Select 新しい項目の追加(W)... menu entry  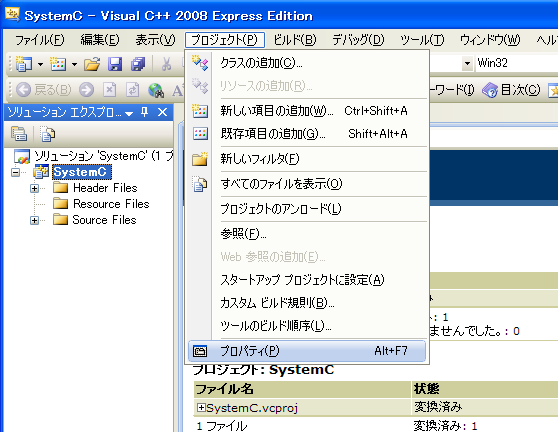pyautogui.click(x=307, y=111)
